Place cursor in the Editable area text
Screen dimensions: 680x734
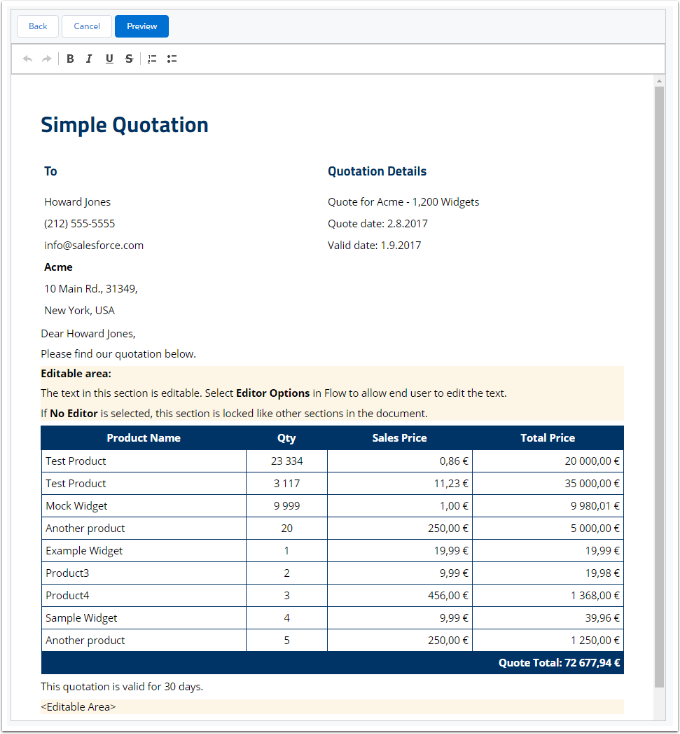(x=270, y=393)
